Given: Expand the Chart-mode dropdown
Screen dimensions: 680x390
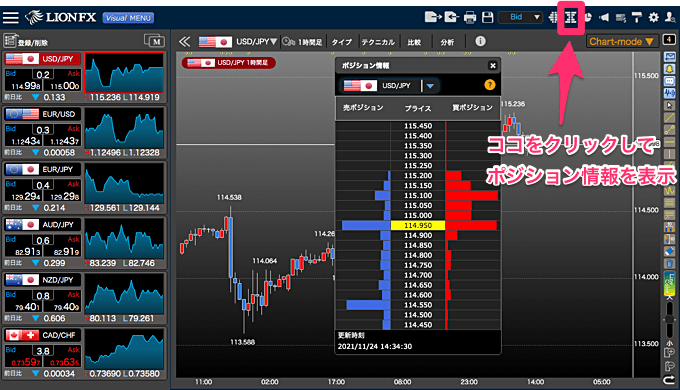Looking at the screenshot, I should 621,42.
